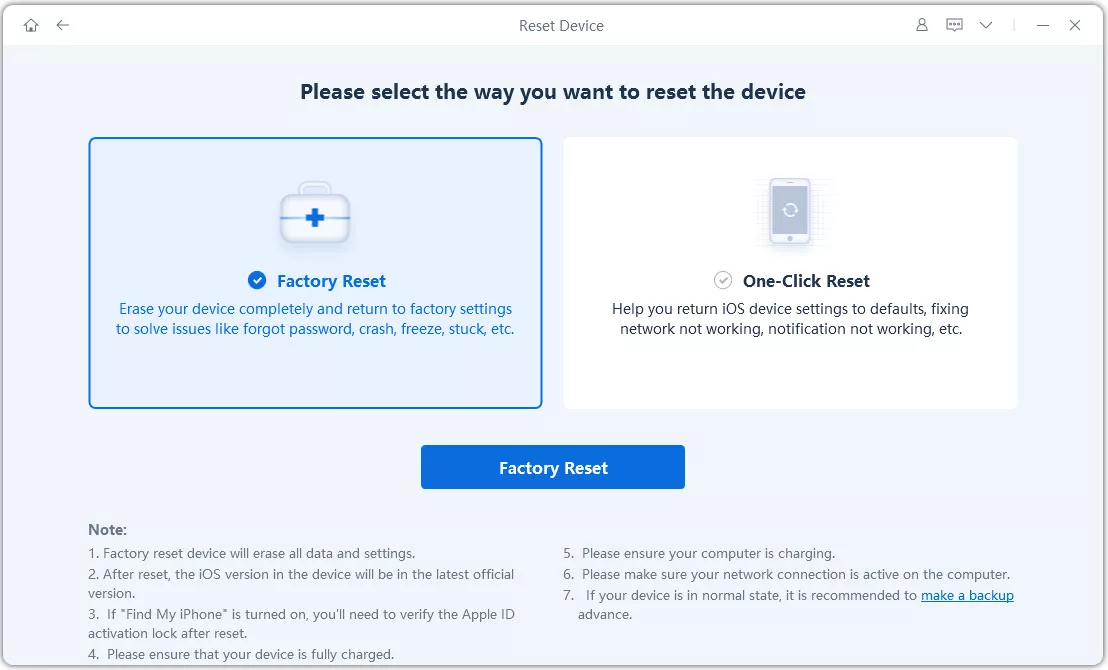
Task: Open the user account icon
Action: [922, 25]
